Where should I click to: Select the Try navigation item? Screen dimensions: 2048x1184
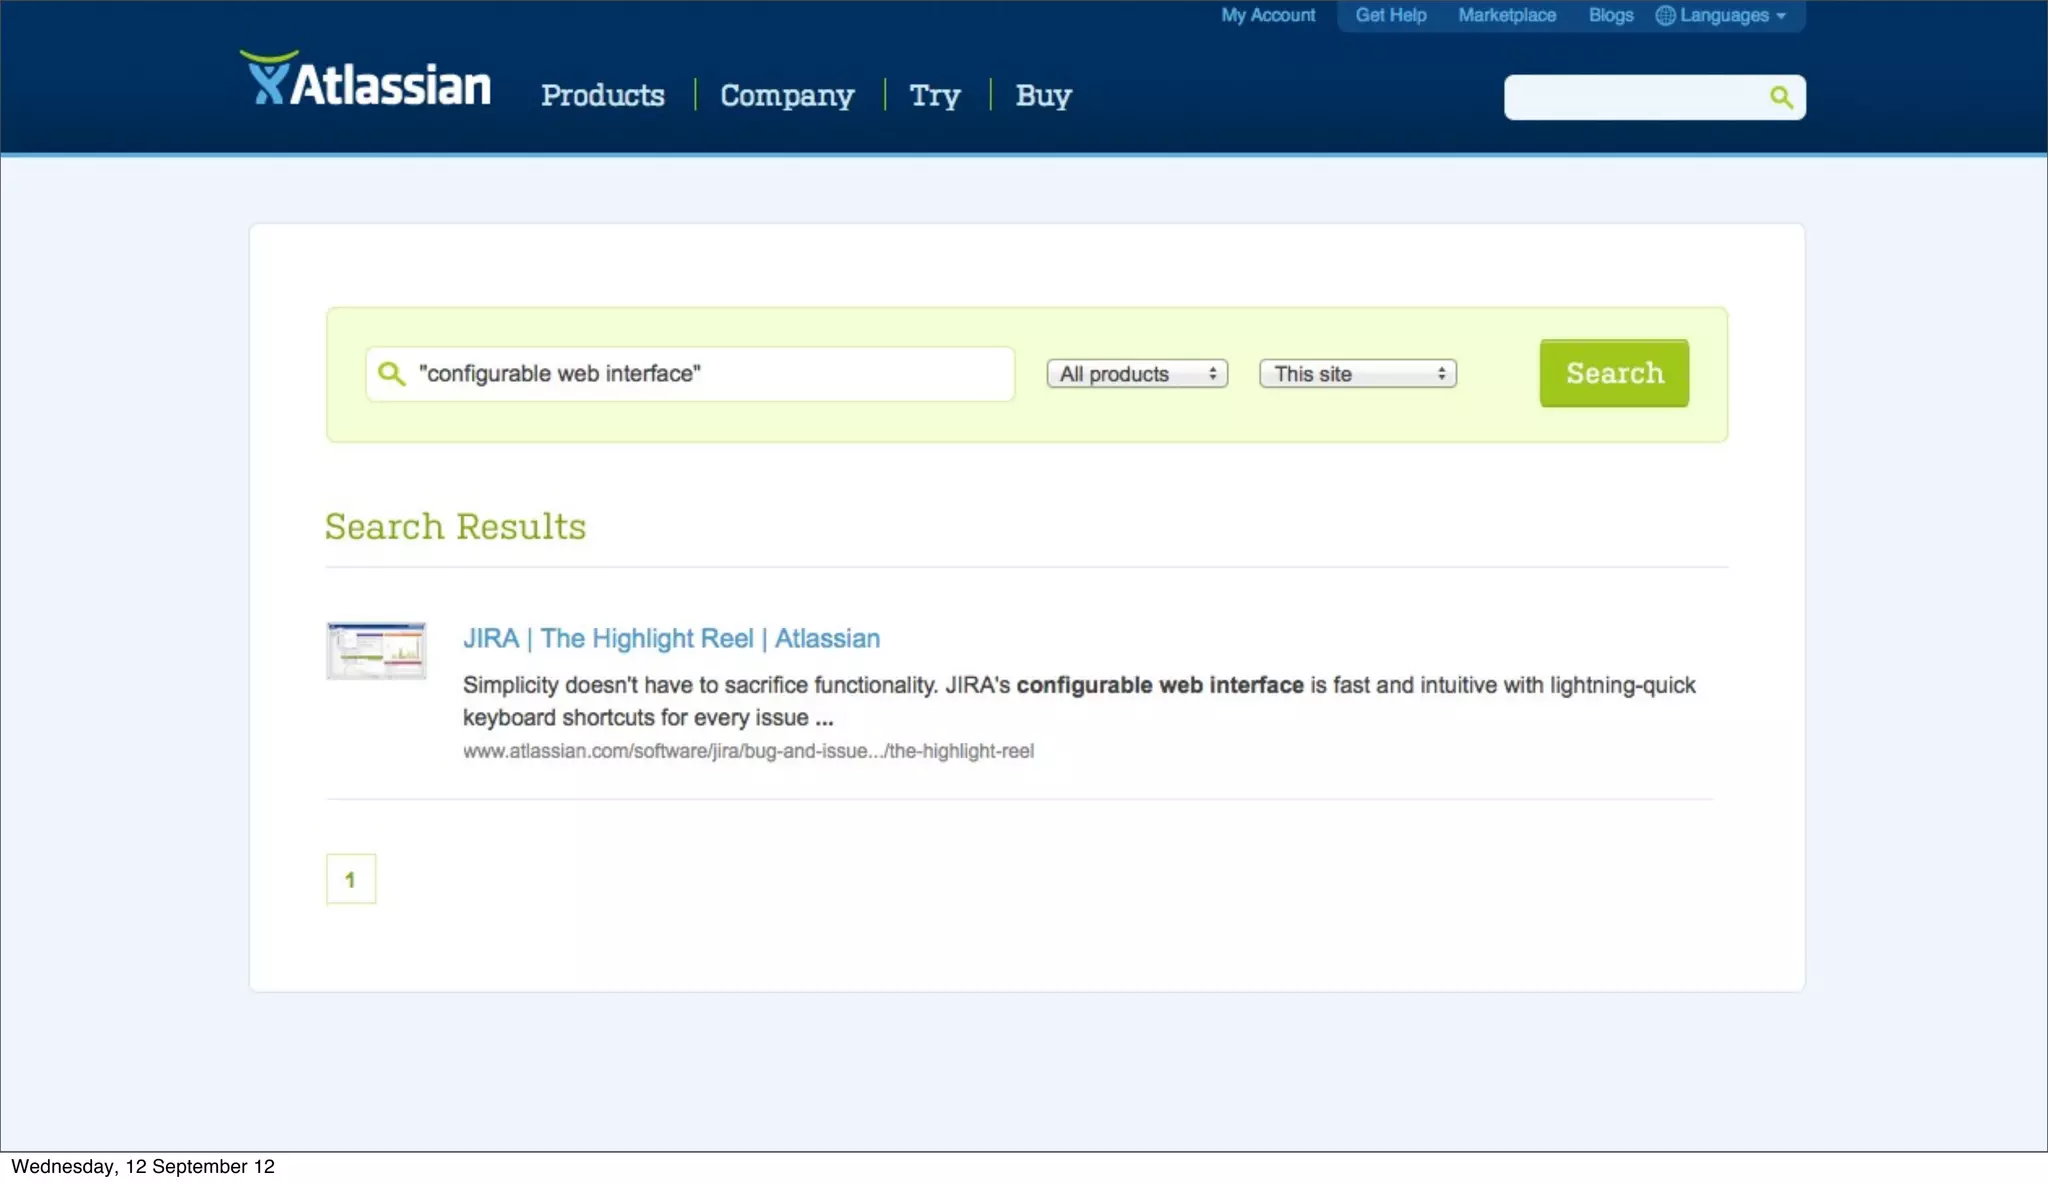pyautogui.click(x=934, y=96)
